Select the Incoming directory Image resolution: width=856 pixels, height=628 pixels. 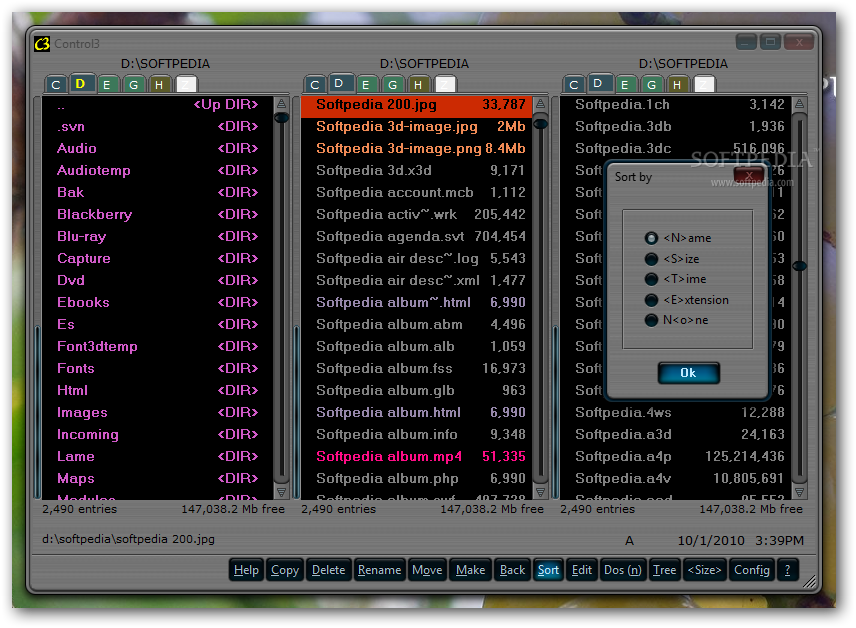point(157,435)
